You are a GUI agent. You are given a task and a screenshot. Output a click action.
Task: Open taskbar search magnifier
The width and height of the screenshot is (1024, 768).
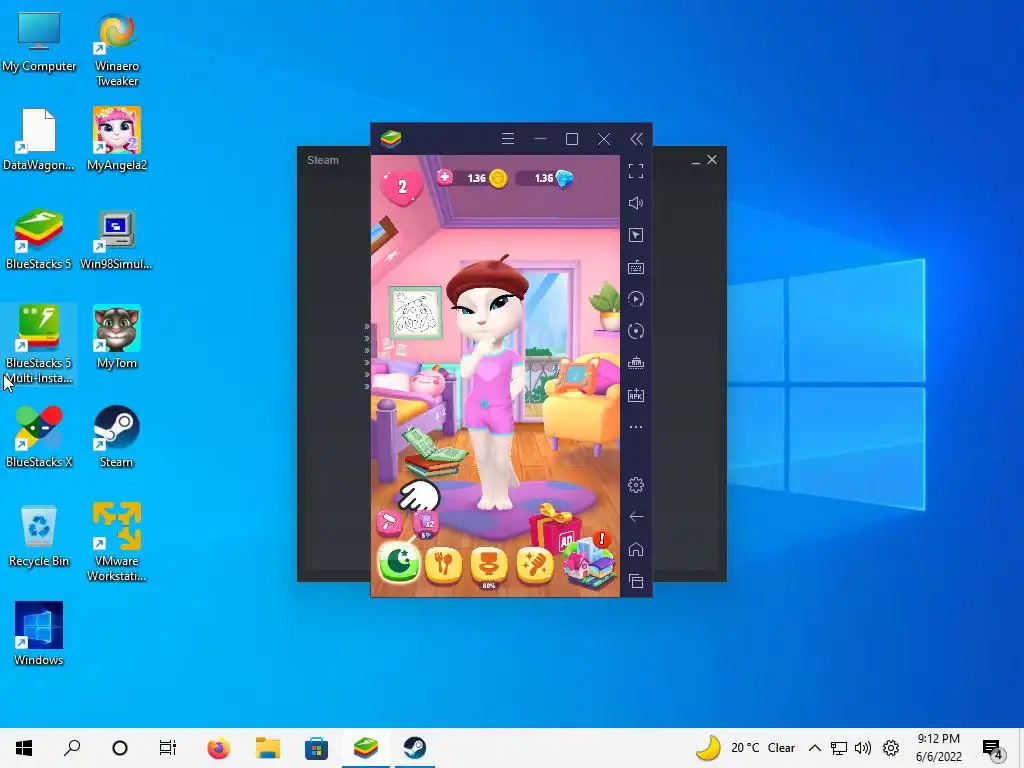coord(72,748)
